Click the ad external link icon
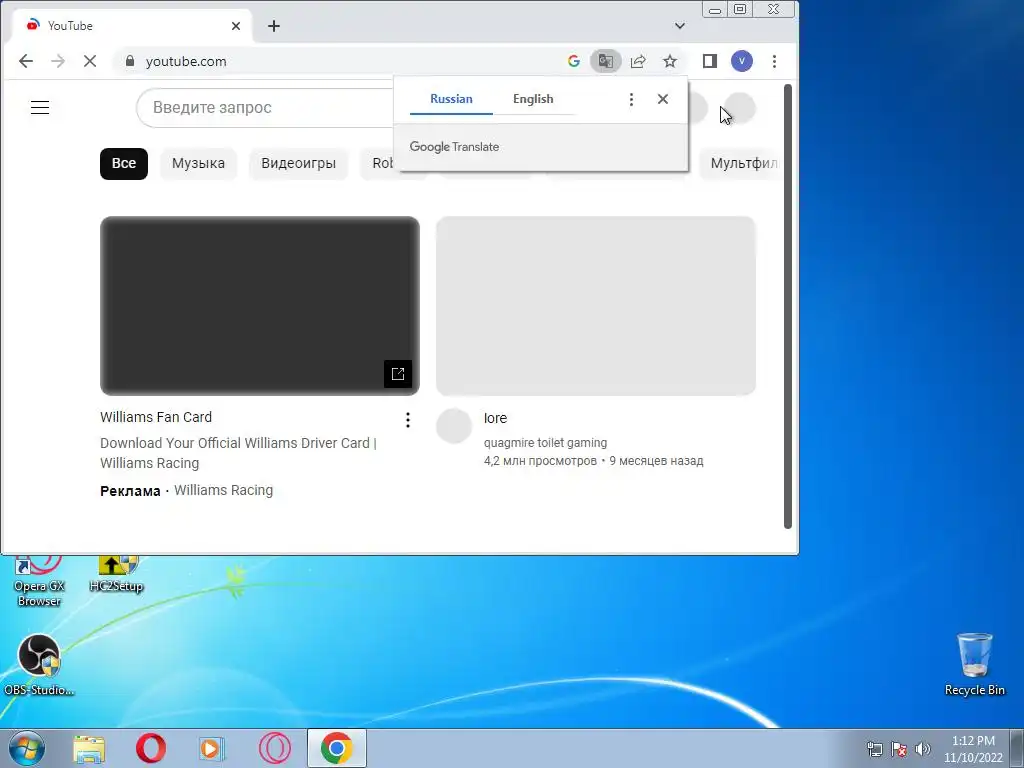The image size is (1024, 768). tap(398, 374)
